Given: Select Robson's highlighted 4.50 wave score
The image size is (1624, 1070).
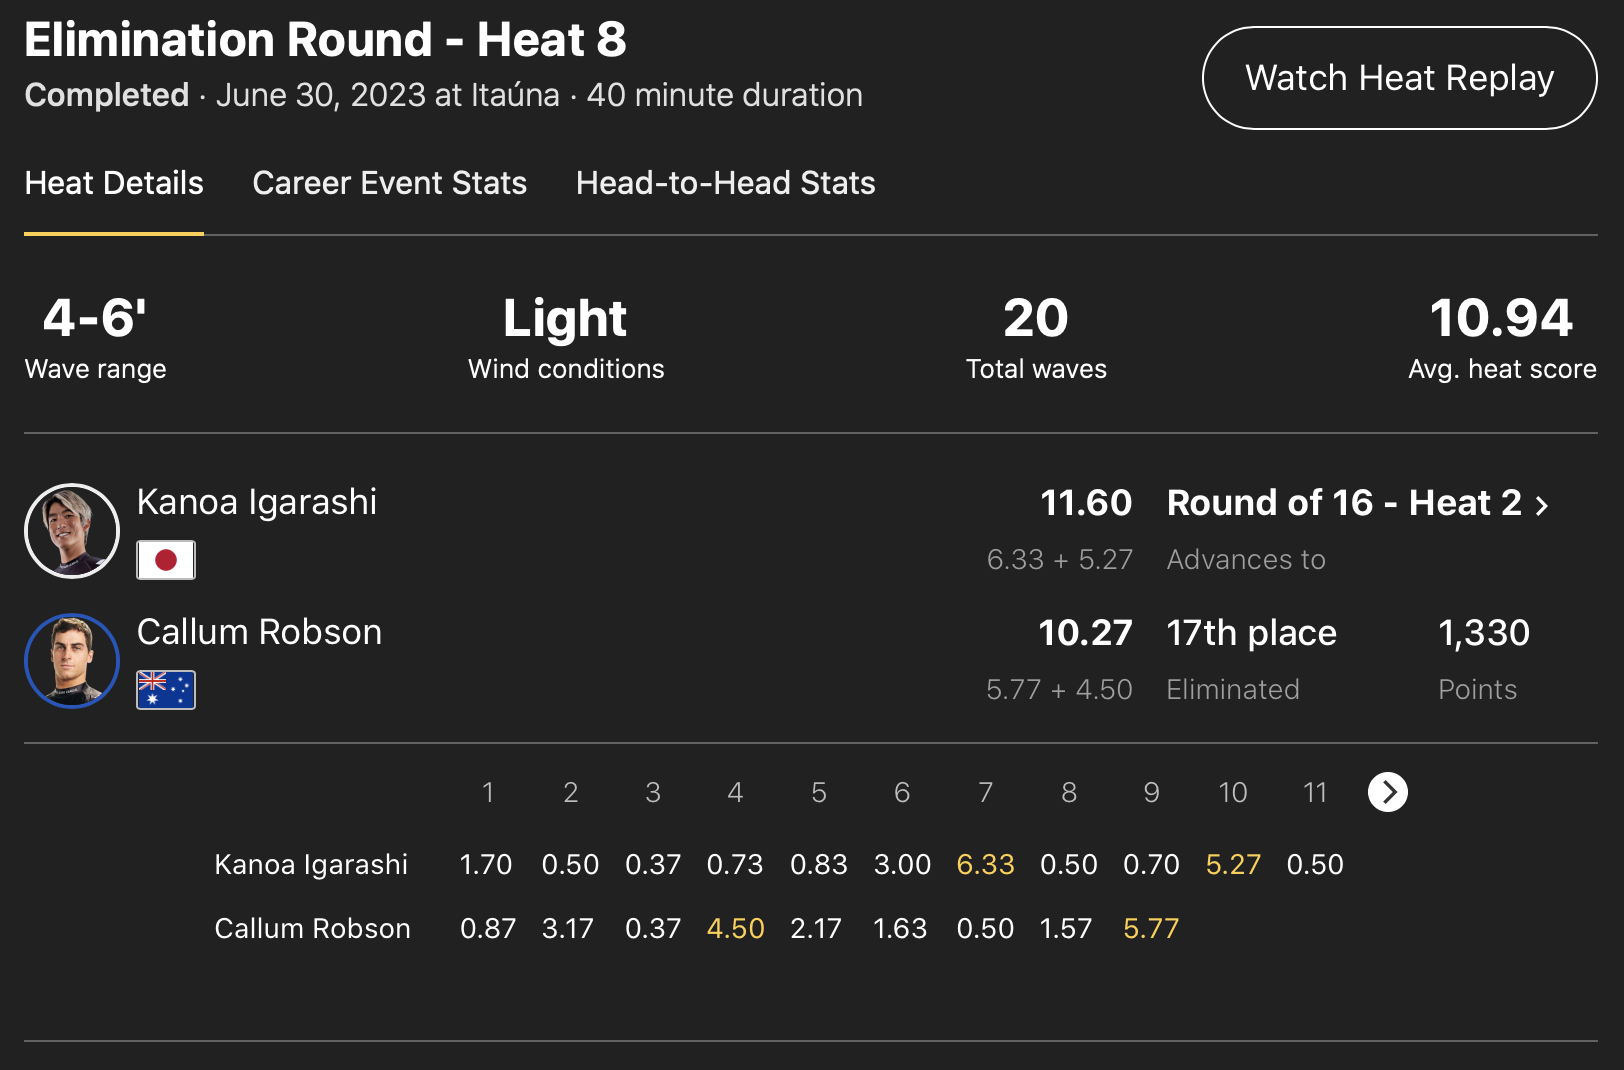Looking at the screenshot, I should coord(735,928).
